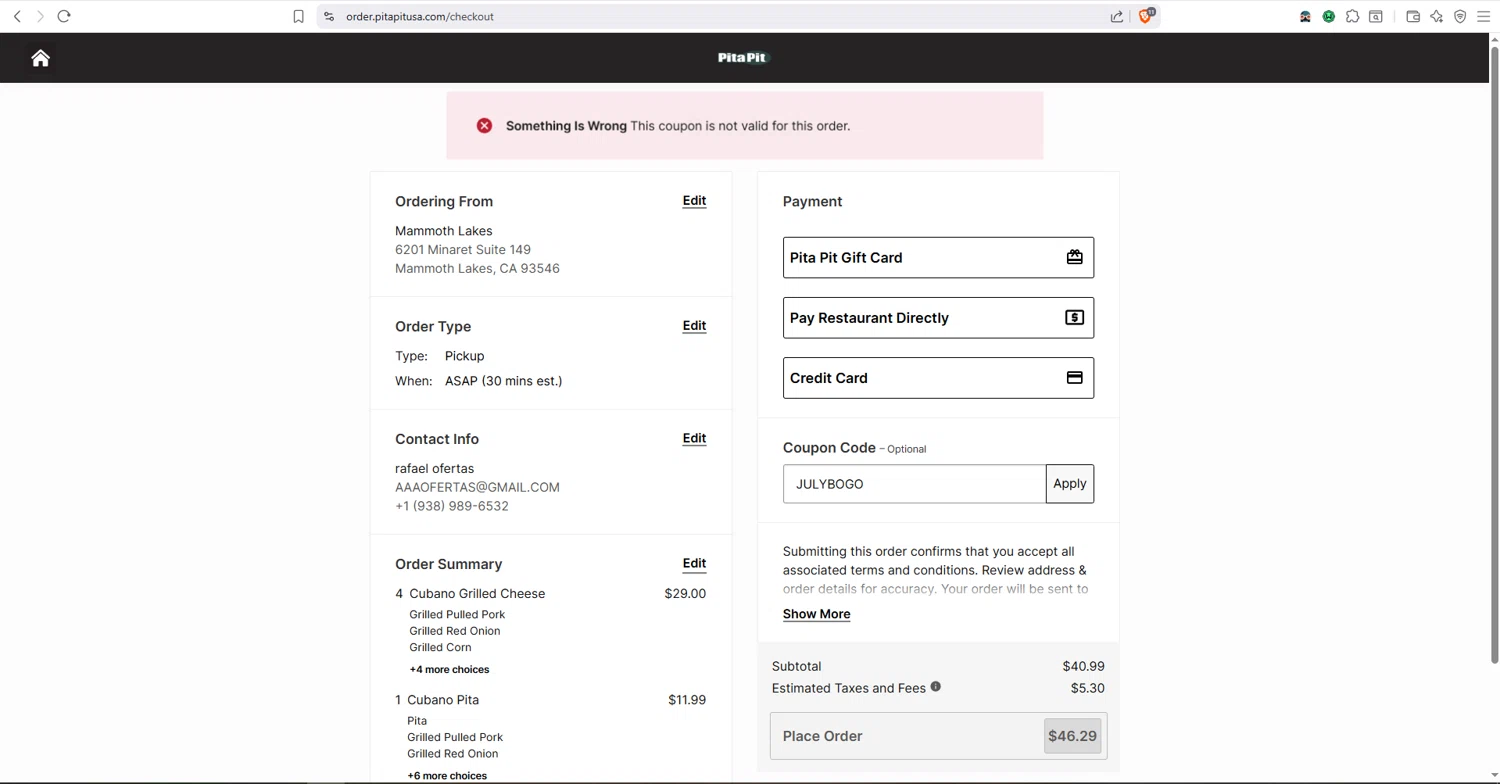Viewport: 1500px width, 784px height.
Task: Open the green circular extension icon
Action: (1329, 16)
